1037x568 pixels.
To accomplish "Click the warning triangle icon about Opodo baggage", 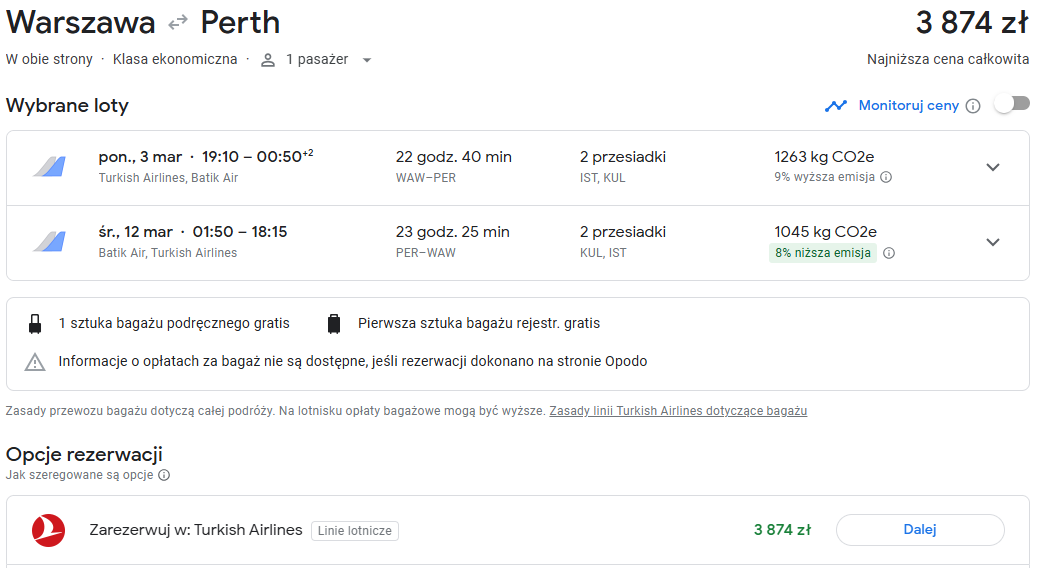I will (35, 362).
